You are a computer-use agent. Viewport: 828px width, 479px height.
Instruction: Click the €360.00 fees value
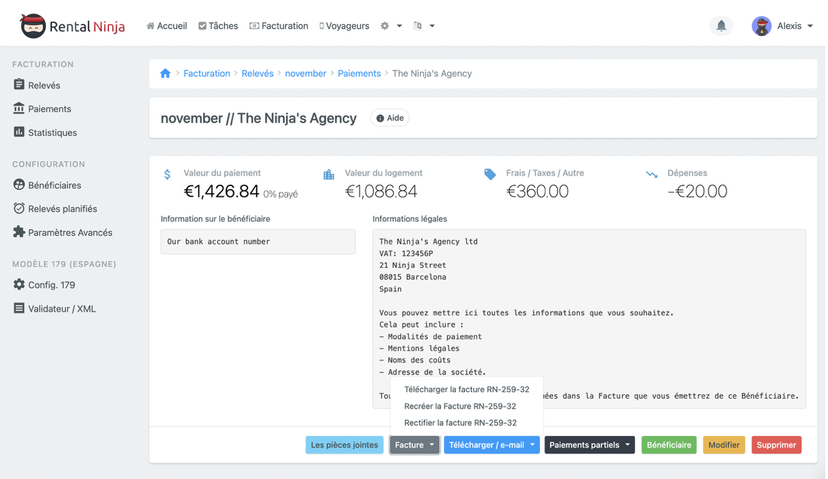pyautogui.click(x=537, y=191)
